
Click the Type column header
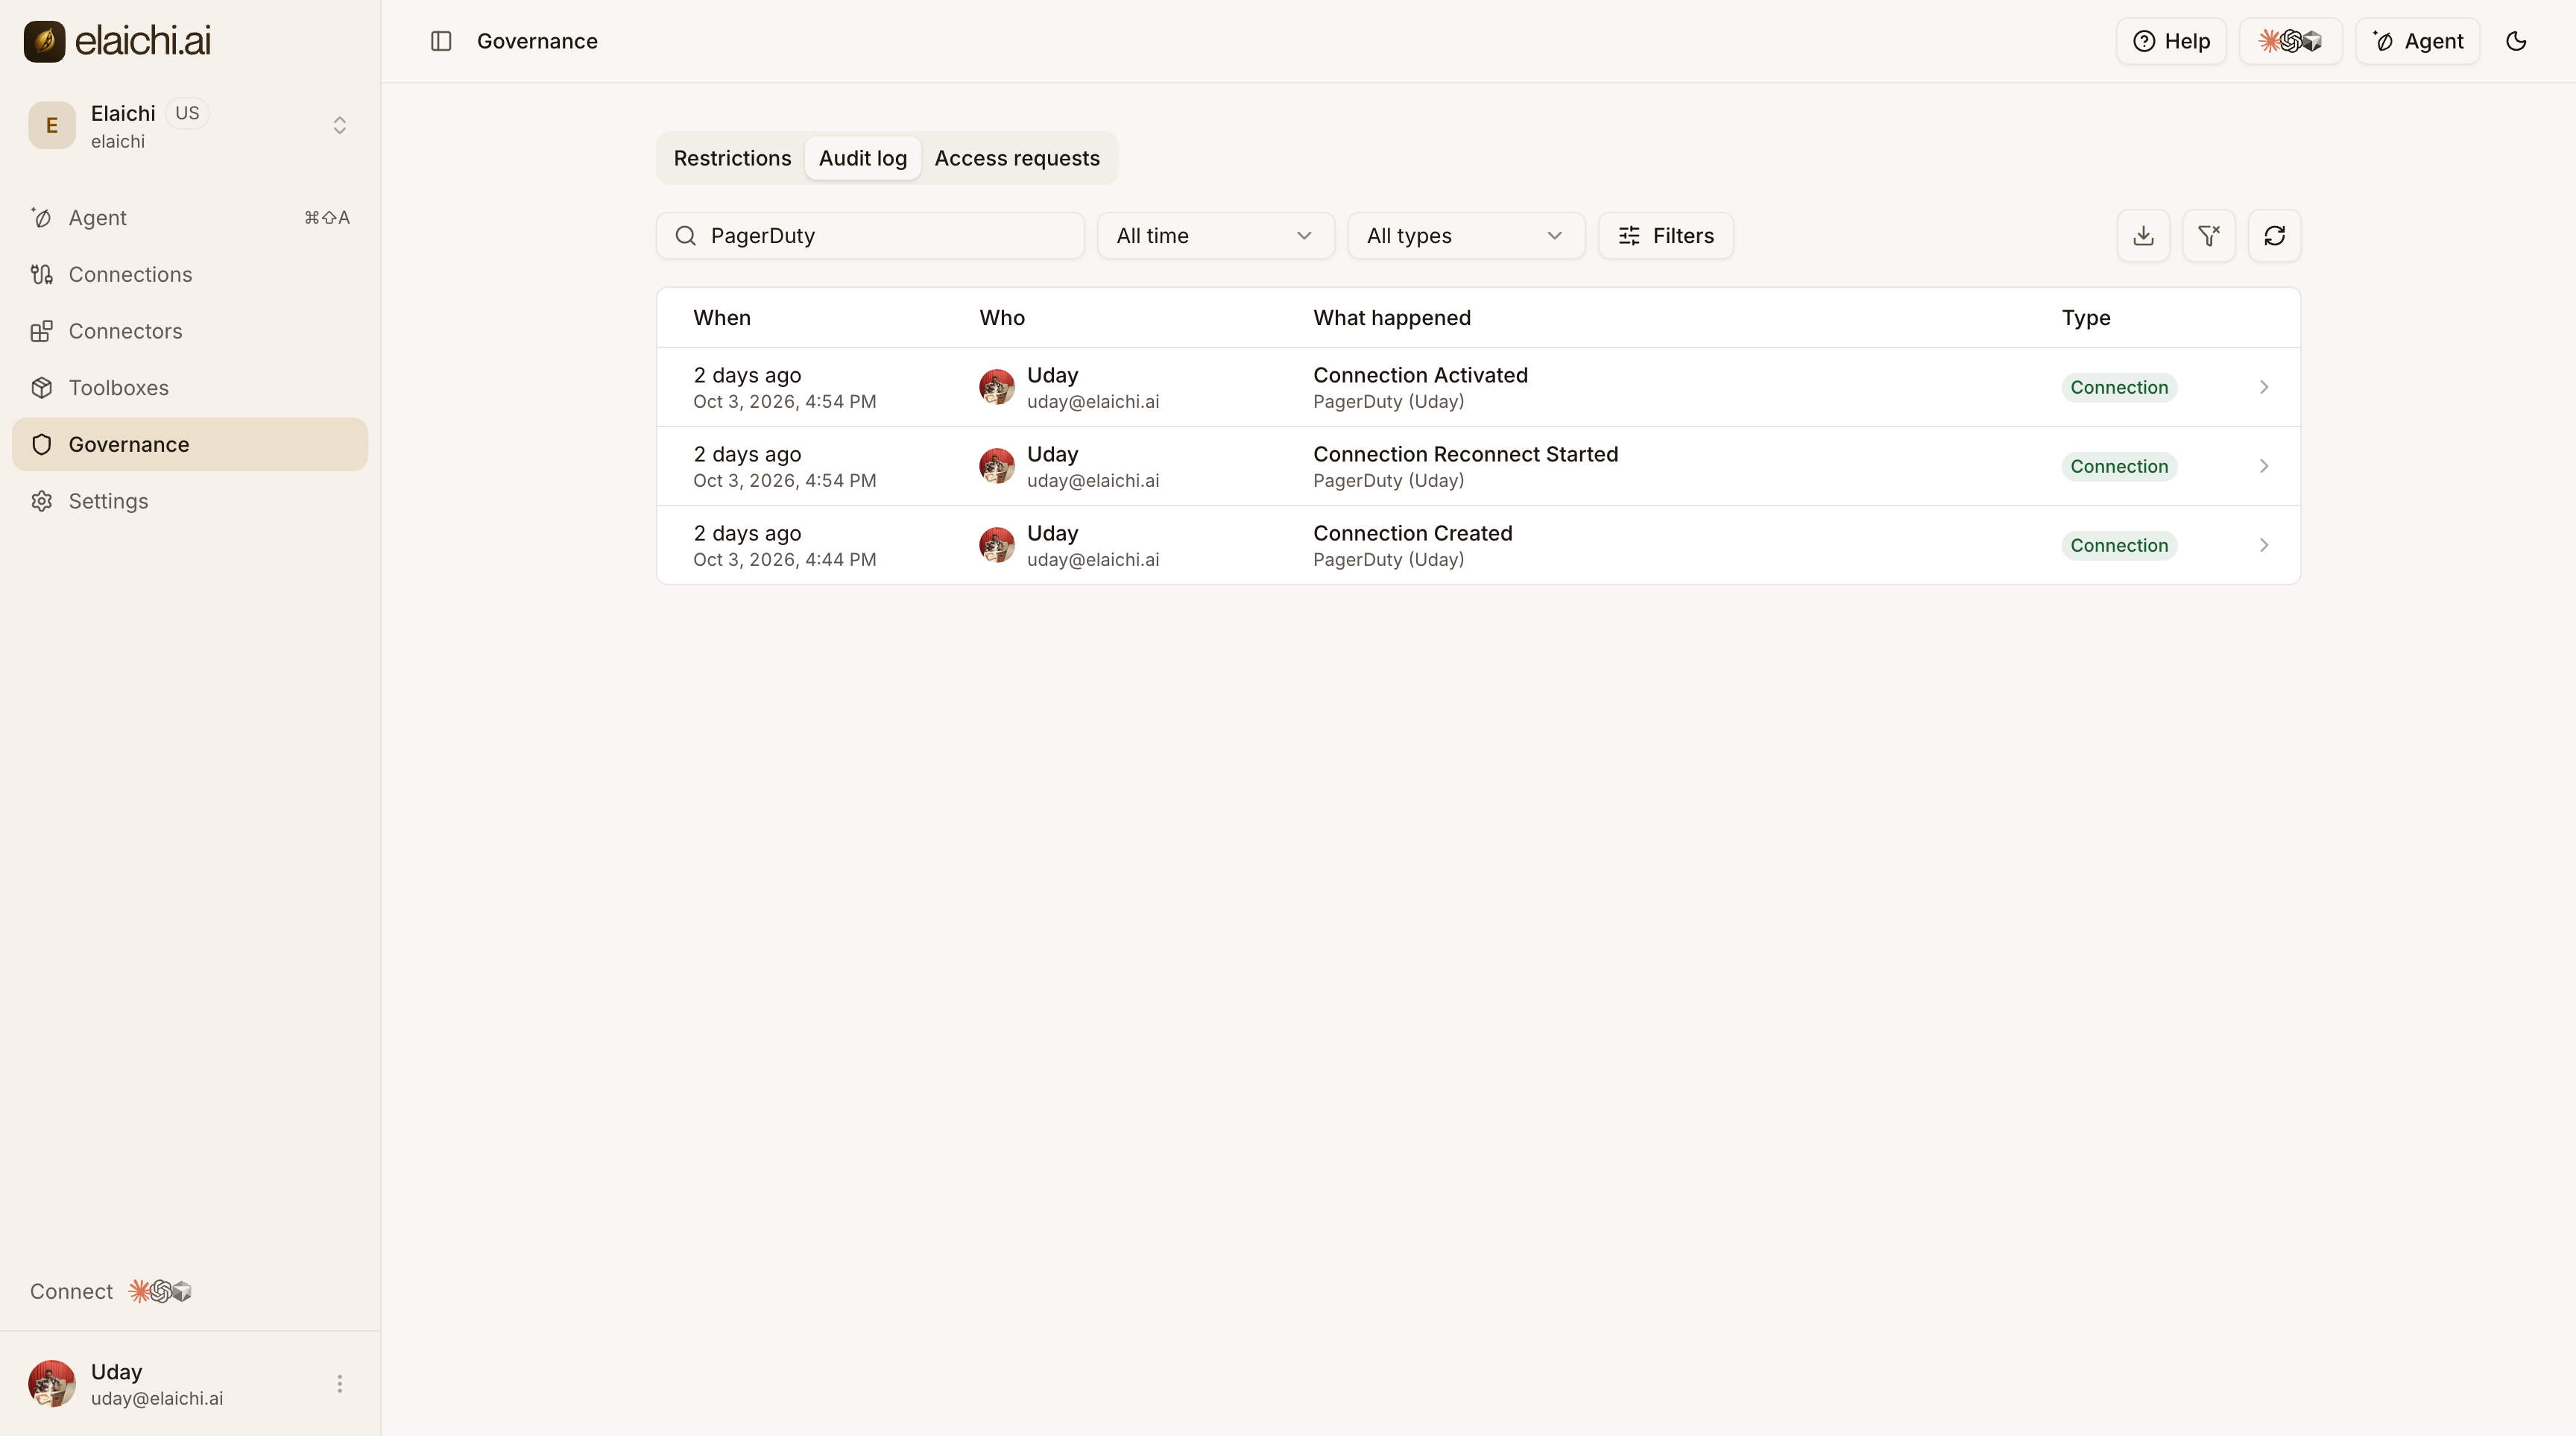[2085, 318]
